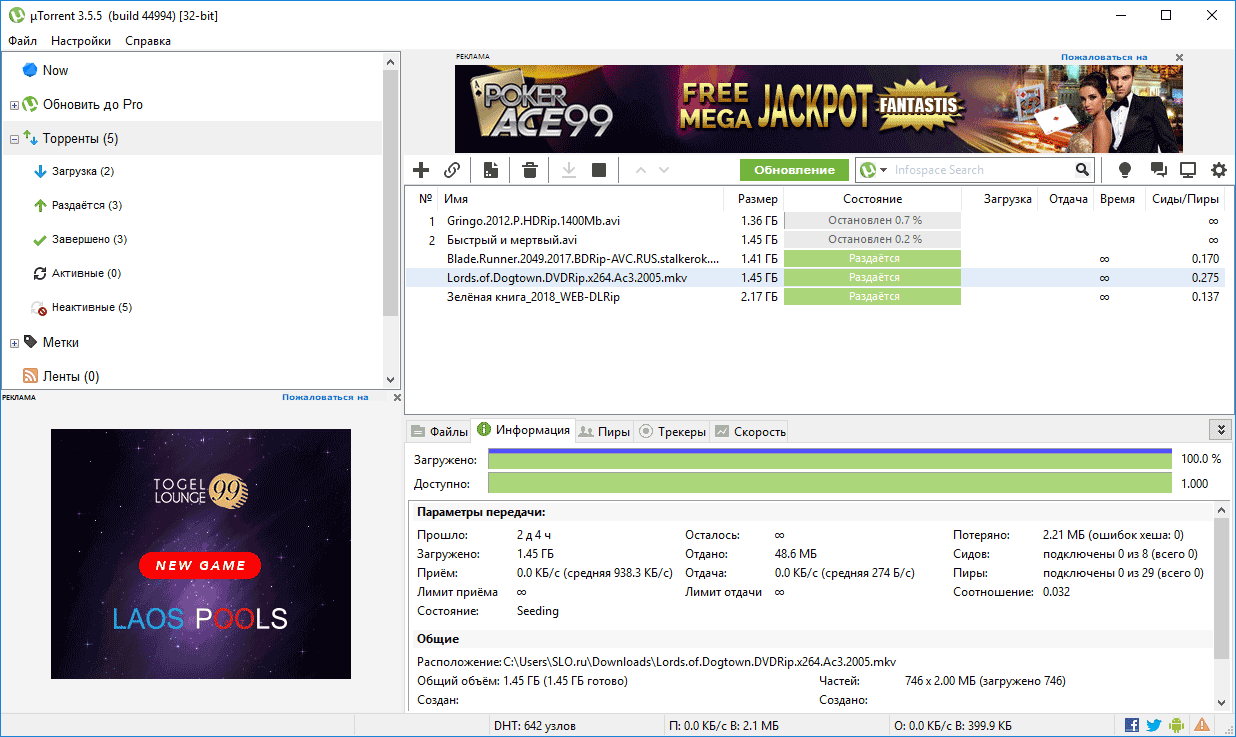Move torrent up the queue
The height and width of the screenshot is (737, 1236).
point(641,170)
